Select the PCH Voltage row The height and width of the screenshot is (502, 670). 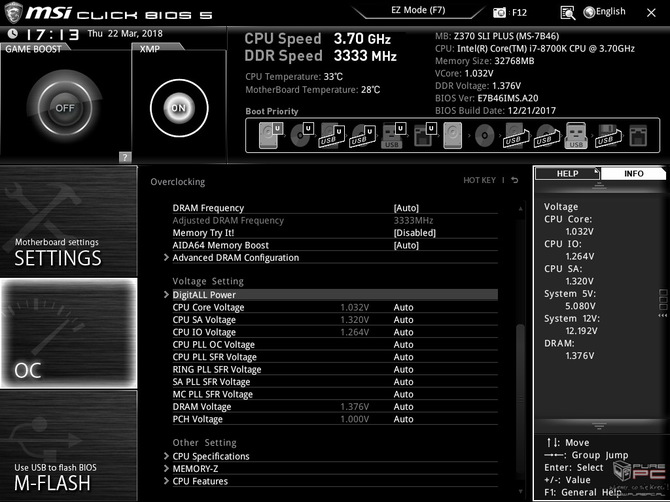tap(335, 419)
